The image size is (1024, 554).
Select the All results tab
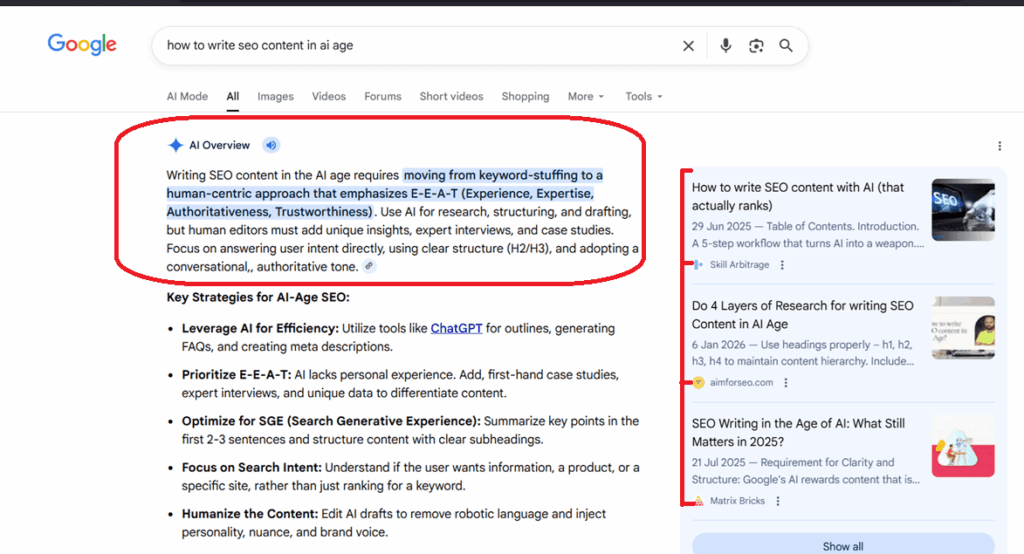coord(232,96)
